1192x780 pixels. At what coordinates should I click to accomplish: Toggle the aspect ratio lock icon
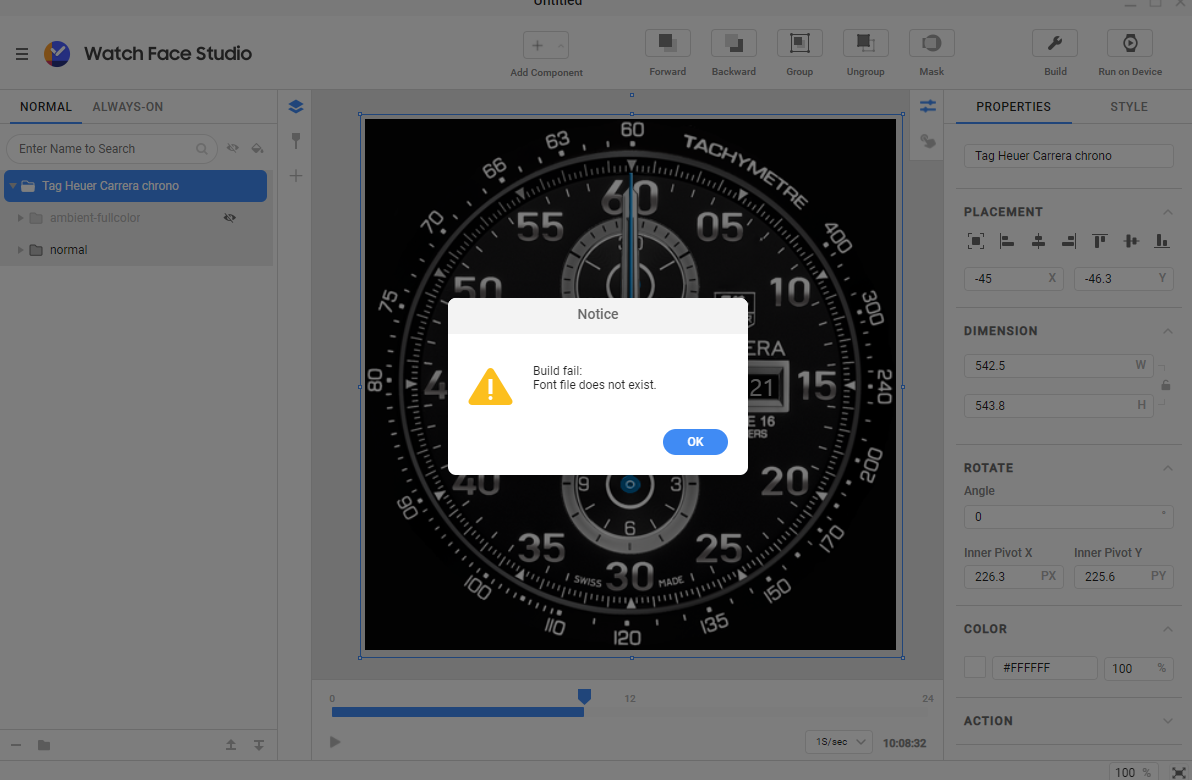tap(1165, 385)
